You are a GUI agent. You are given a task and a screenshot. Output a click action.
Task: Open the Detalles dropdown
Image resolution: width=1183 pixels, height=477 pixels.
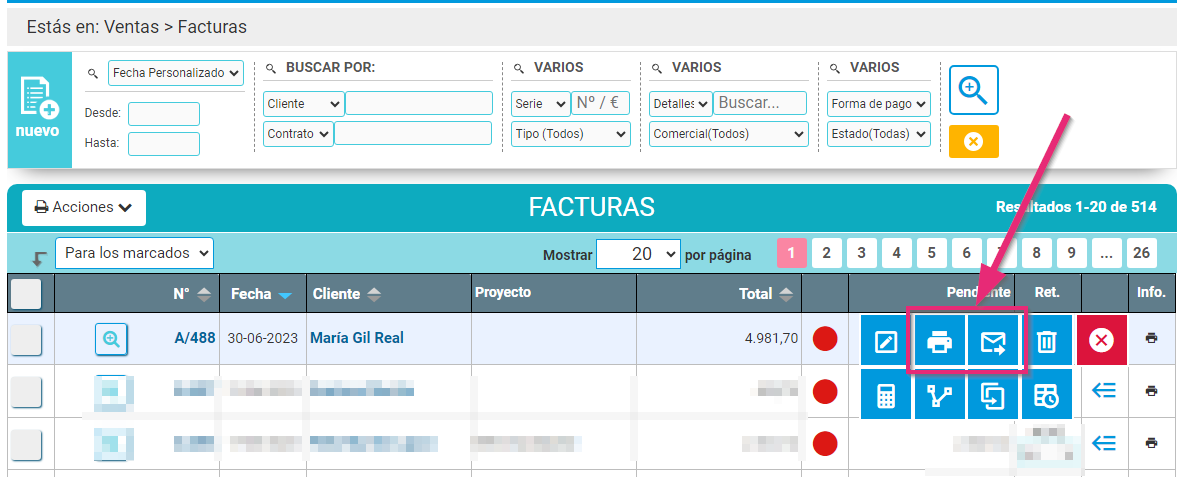[x=680, y=103]
